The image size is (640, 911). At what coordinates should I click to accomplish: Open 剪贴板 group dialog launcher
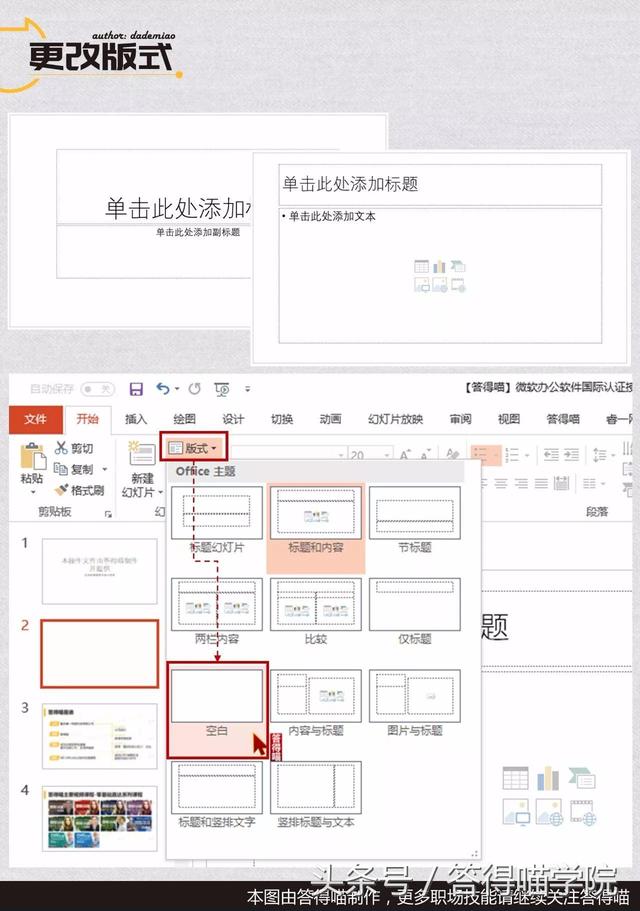coord(108,514)
